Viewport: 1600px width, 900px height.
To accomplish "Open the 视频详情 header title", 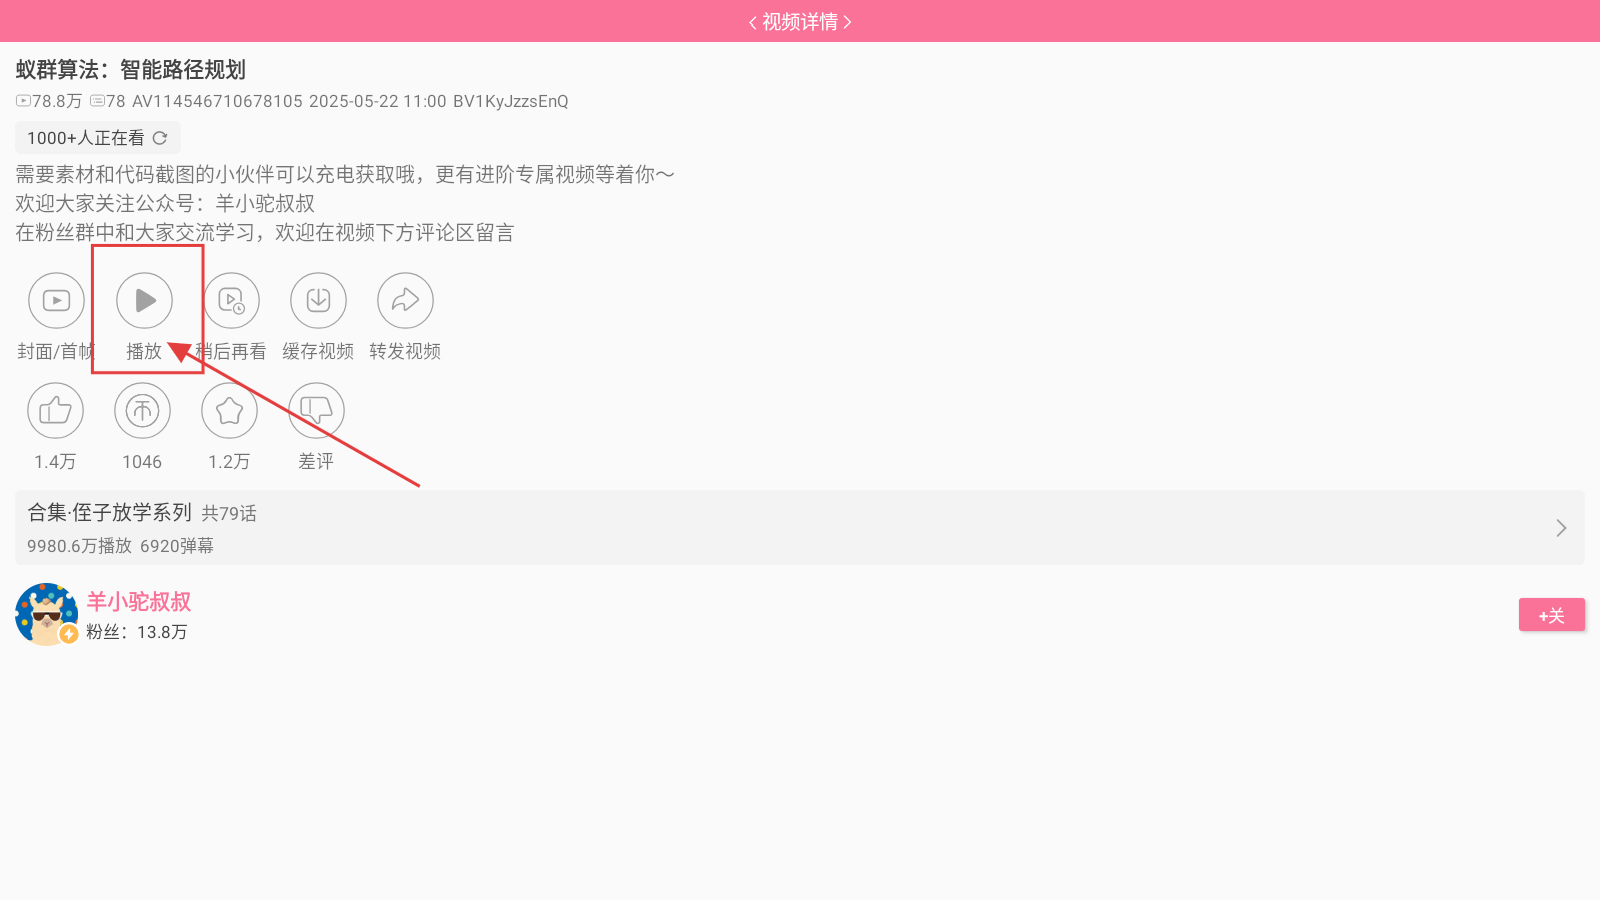I will click(x=800, y=22).
